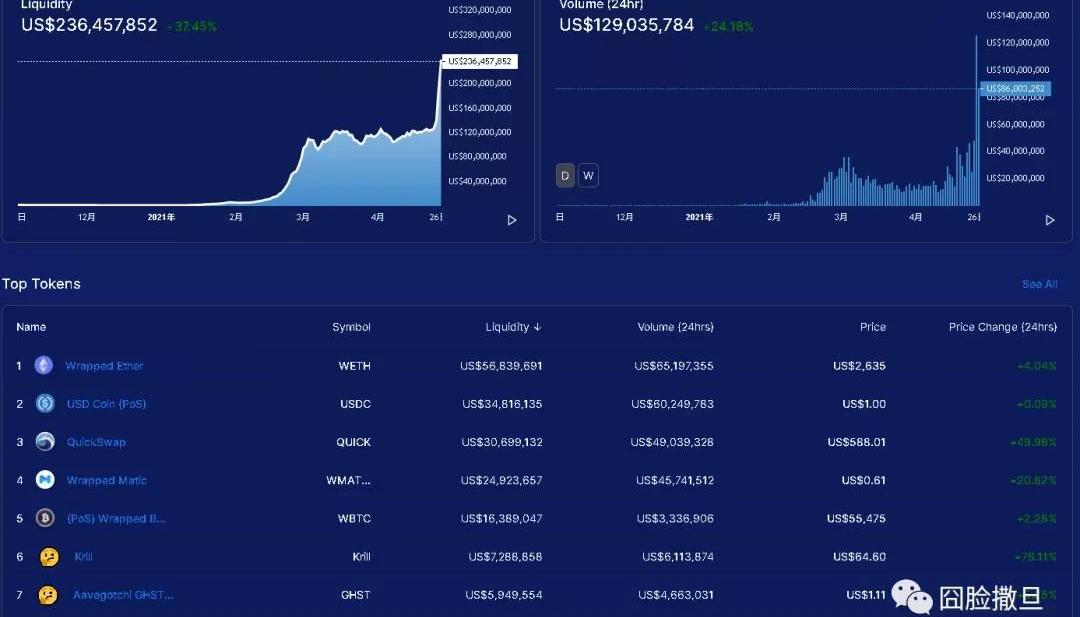
Task: Click the Wrapped Matic token icon
Action: coord(45,480)
